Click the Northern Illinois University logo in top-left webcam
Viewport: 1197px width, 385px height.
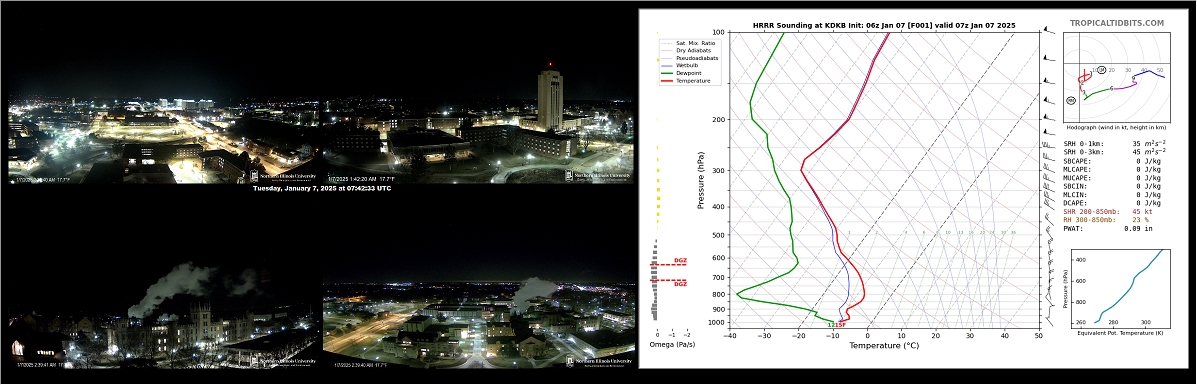click(x=282, y=176)
